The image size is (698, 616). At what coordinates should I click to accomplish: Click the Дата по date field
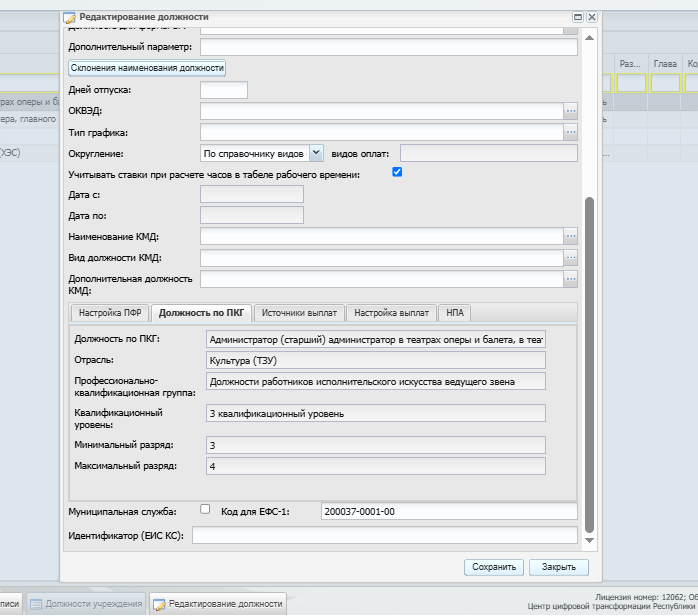point(252,215)
